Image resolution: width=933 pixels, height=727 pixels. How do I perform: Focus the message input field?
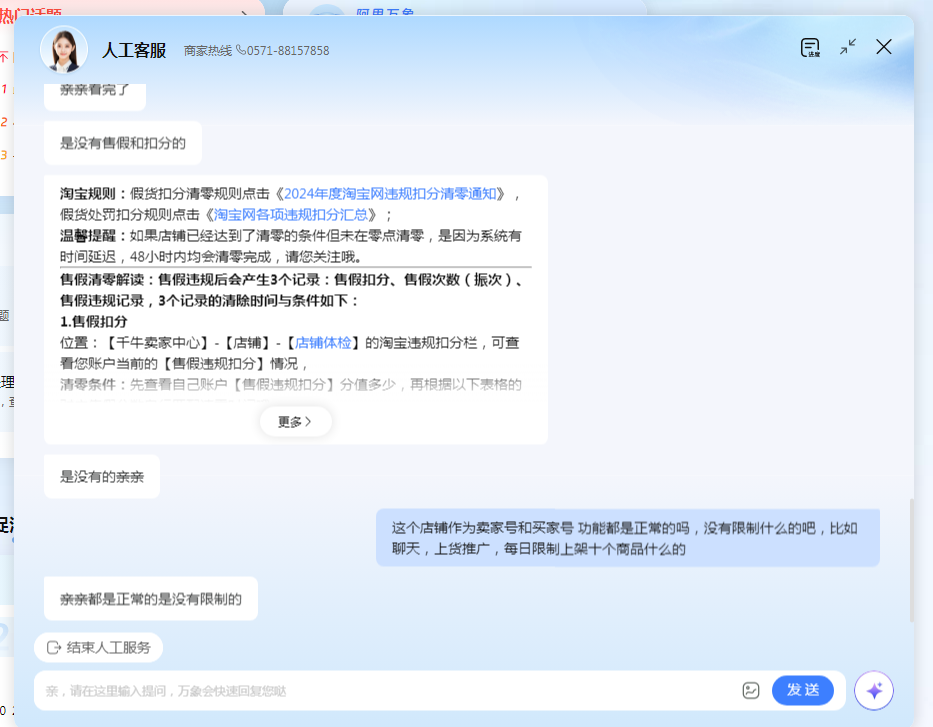[x=387, y=691]
